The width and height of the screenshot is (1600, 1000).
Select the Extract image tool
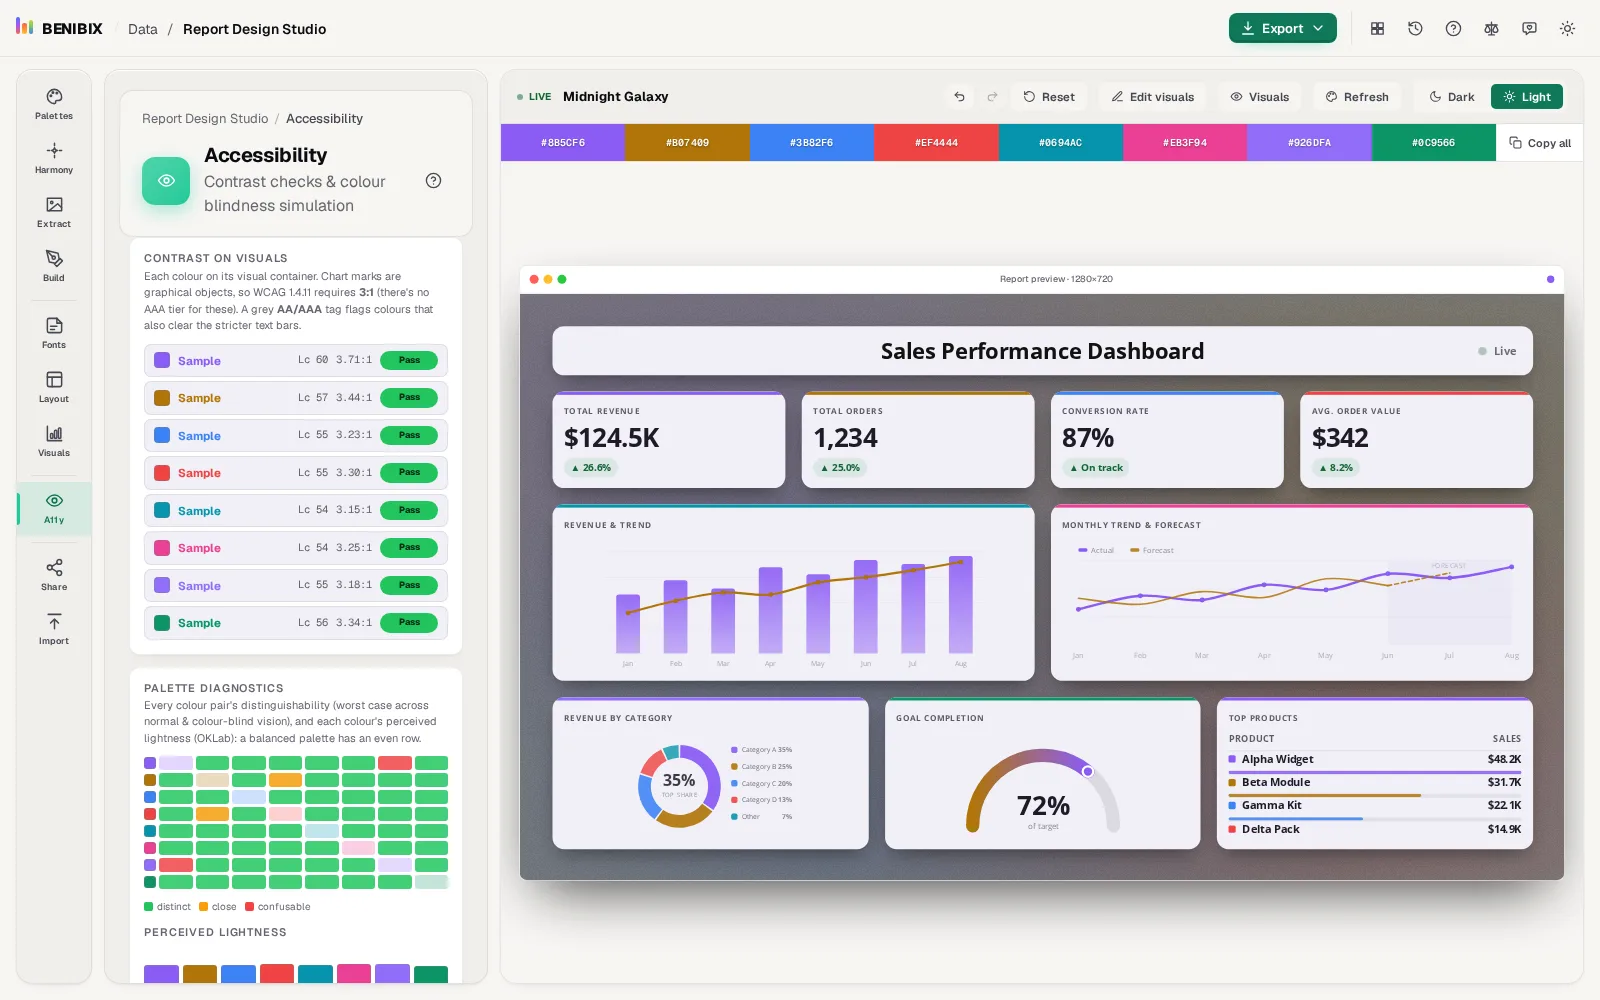pyautogui.click(x=54, y=212)
